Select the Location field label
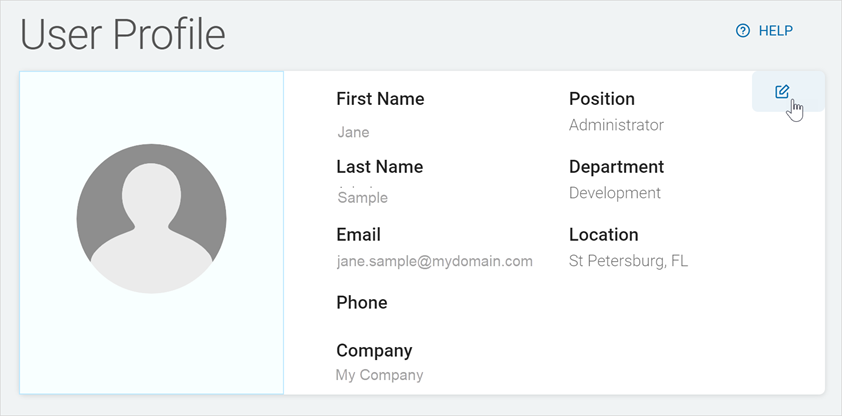The width and height of the screenshot is (842, 416). tap(603, 235)
